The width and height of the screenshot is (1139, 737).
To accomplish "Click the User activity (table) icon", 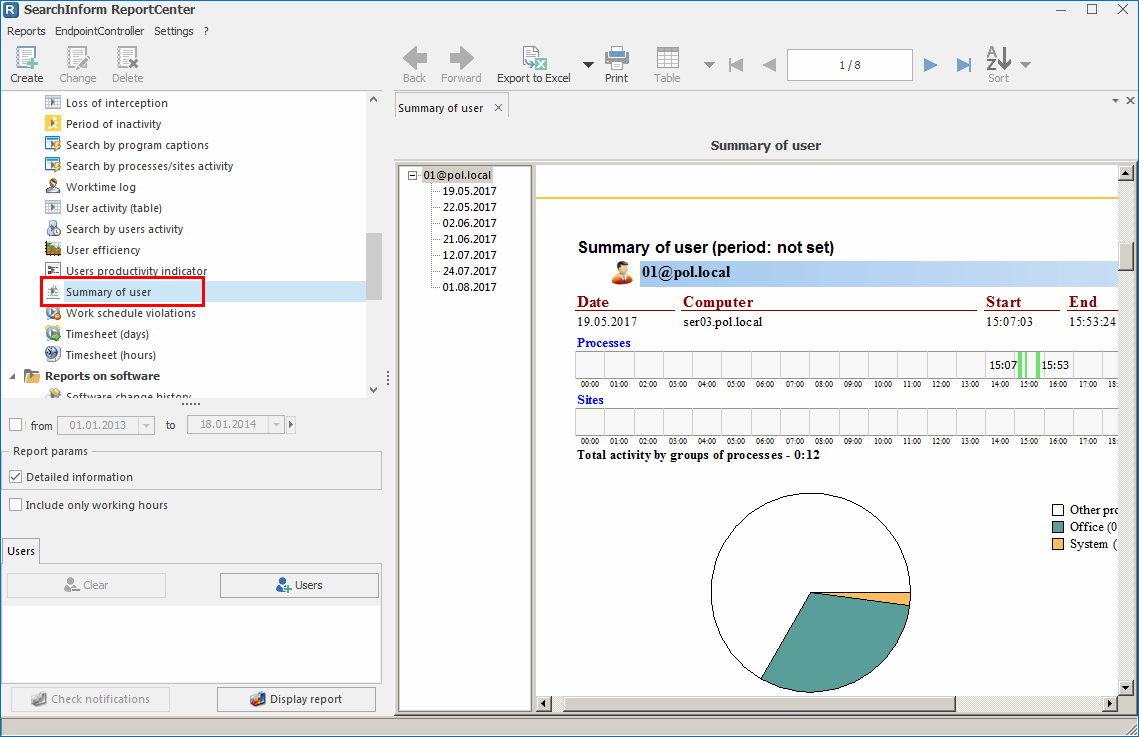I will tap(53, 208).
